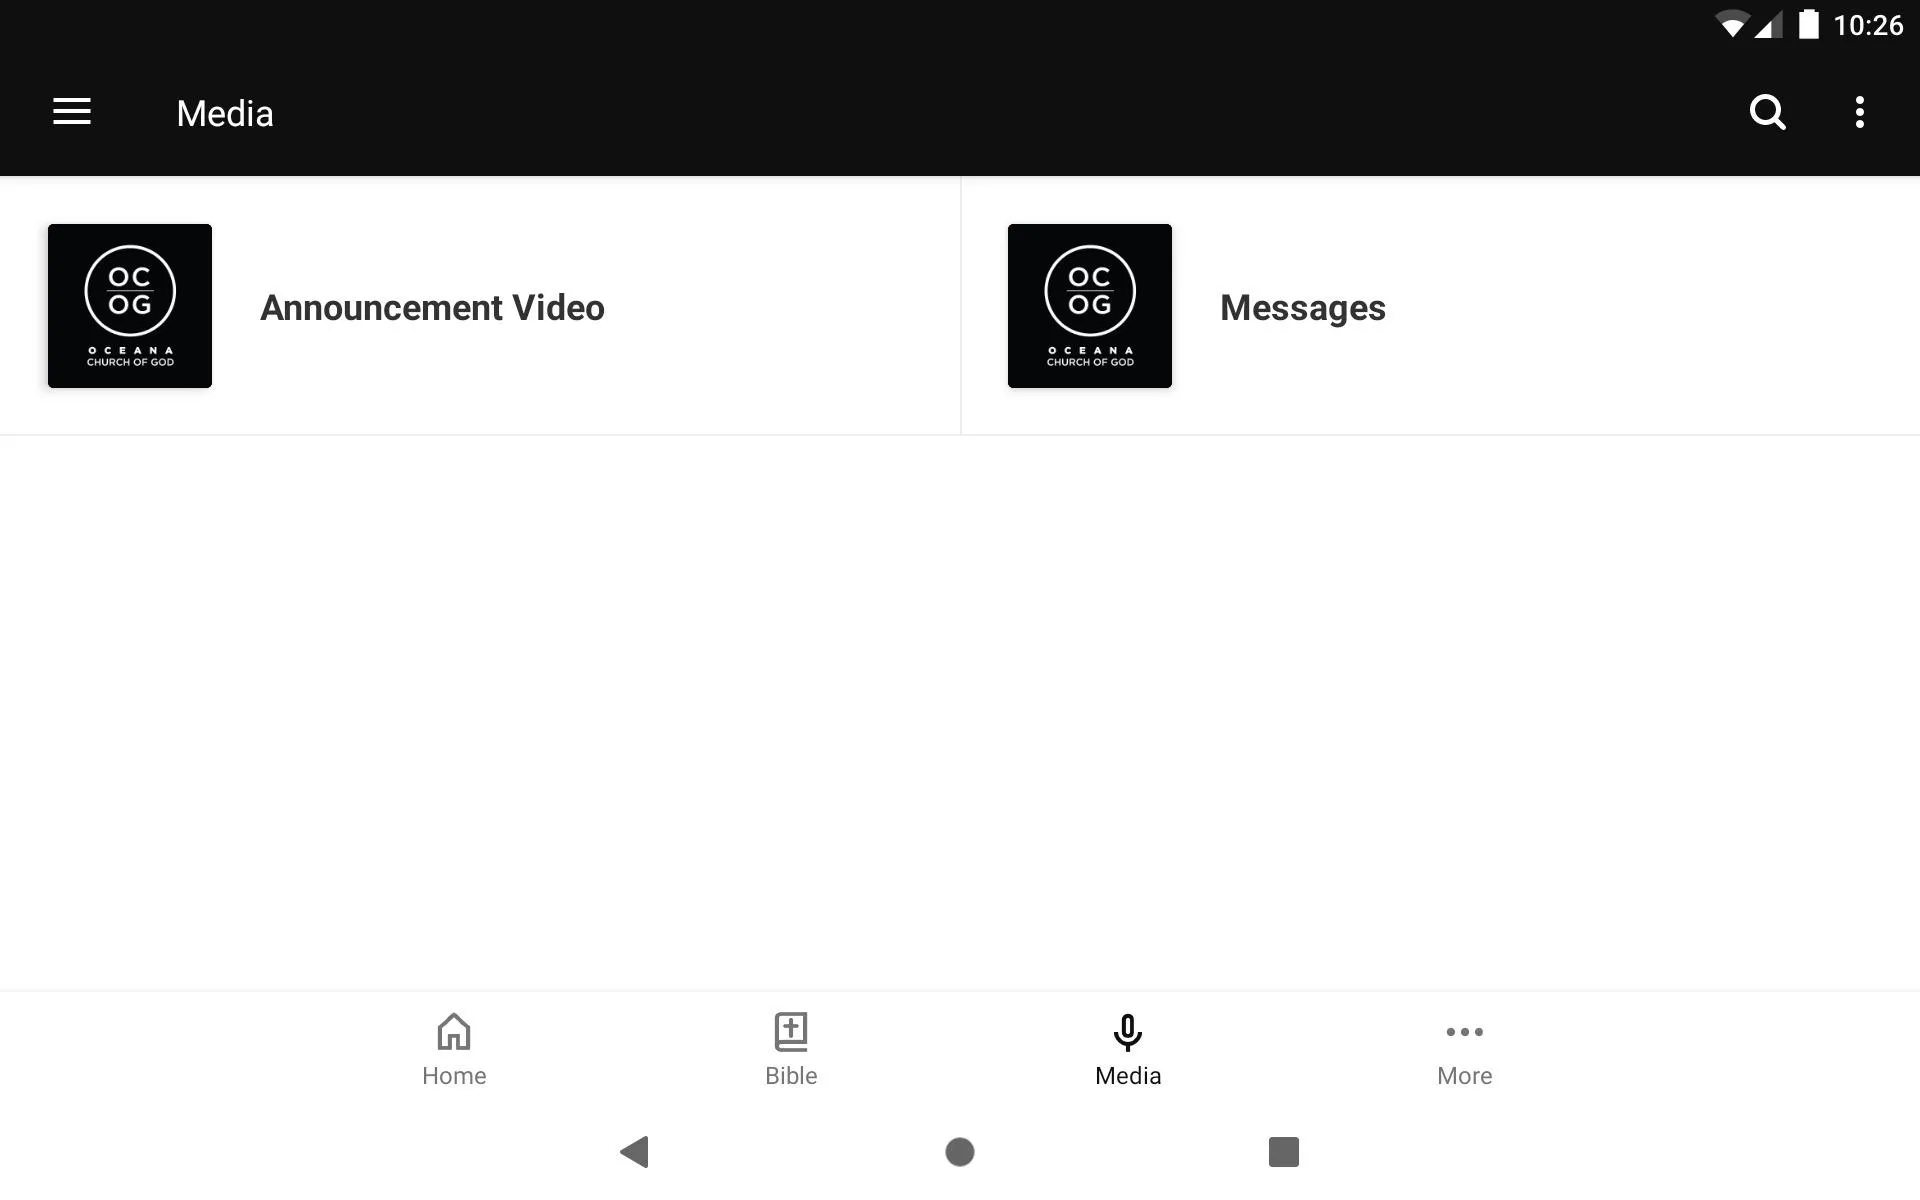Toggle search visibility on Media screen
Screen dimensions: 1920x1200
pyautogui.click(x=1767, y=112)
